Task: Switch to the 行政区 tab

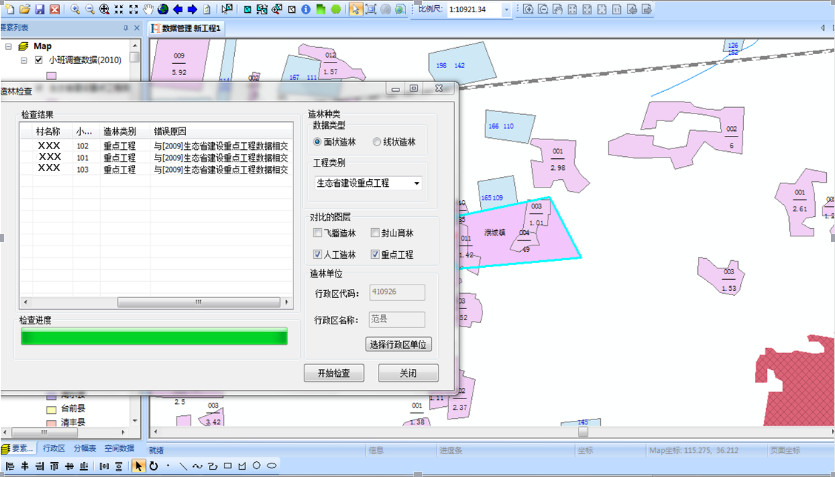Action: pyautogui.click(x=54, y=449)
